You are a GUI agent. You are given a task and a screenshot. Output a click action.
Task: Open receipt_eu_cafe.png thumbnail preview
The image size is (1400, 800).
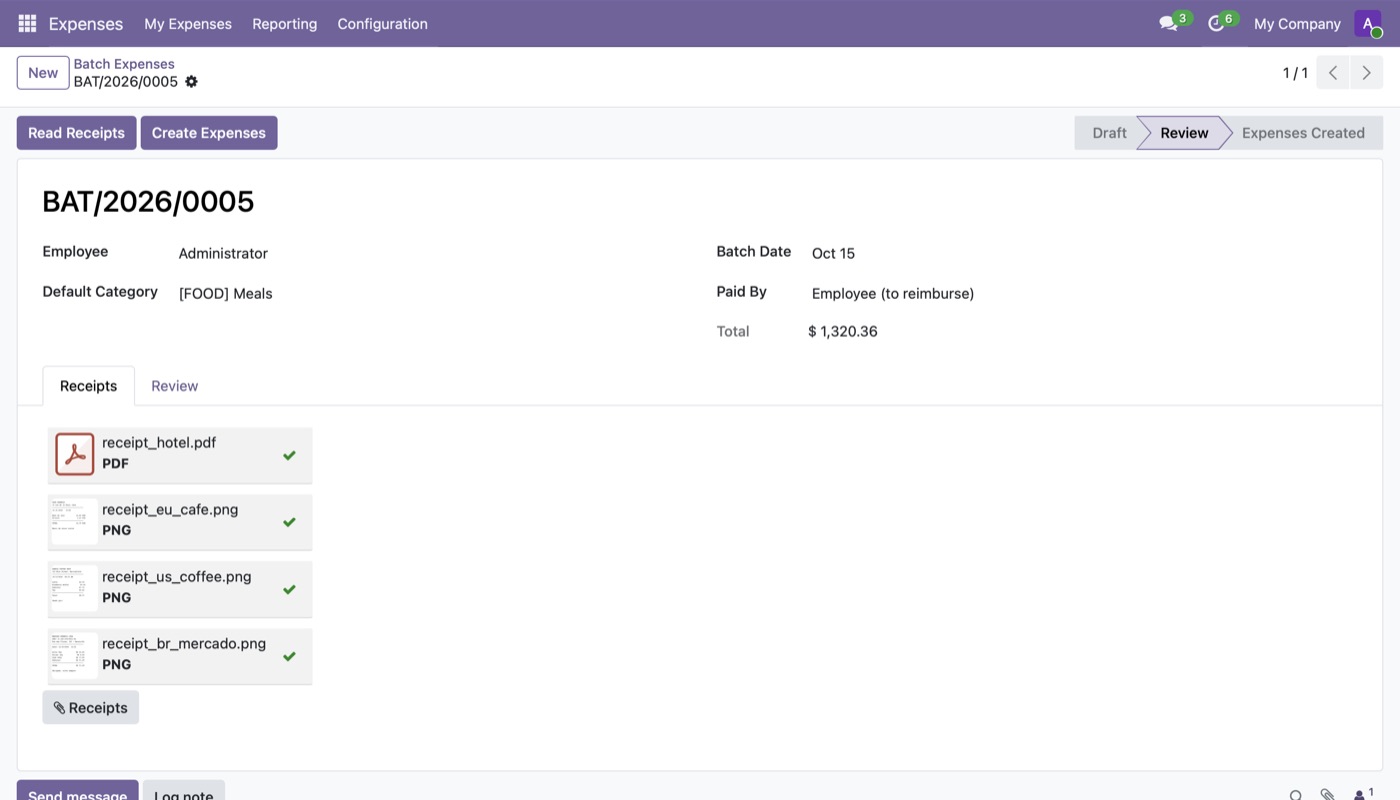(75, 521)
